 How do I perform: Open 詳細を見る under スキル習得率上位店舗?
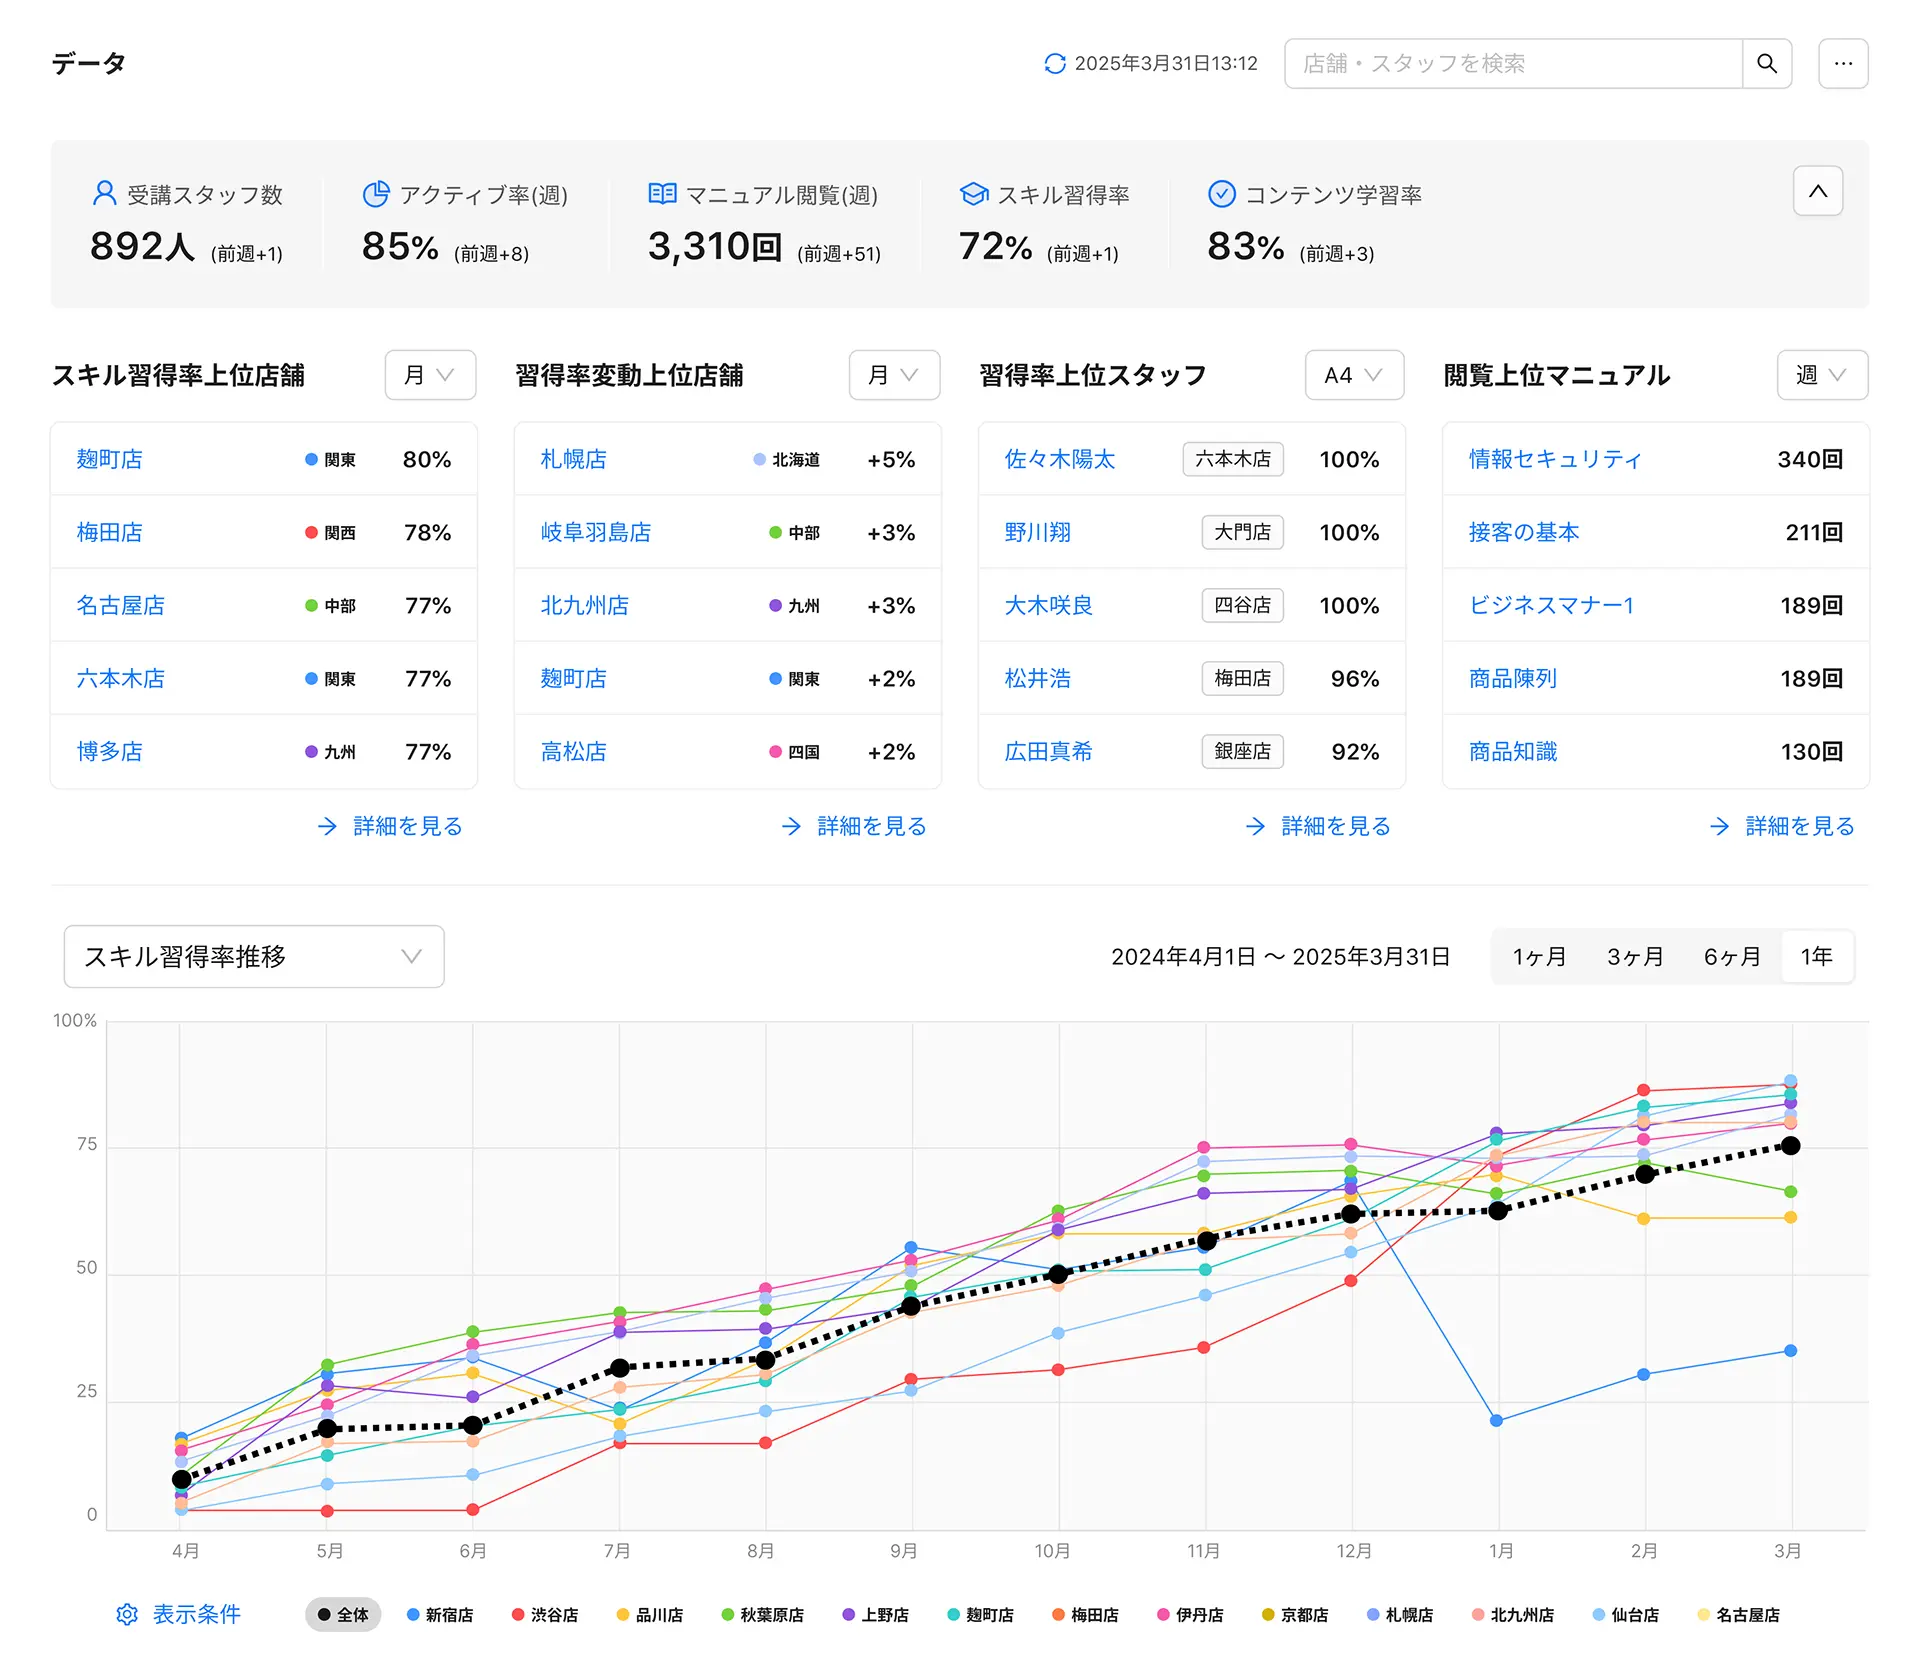point(408,826)
